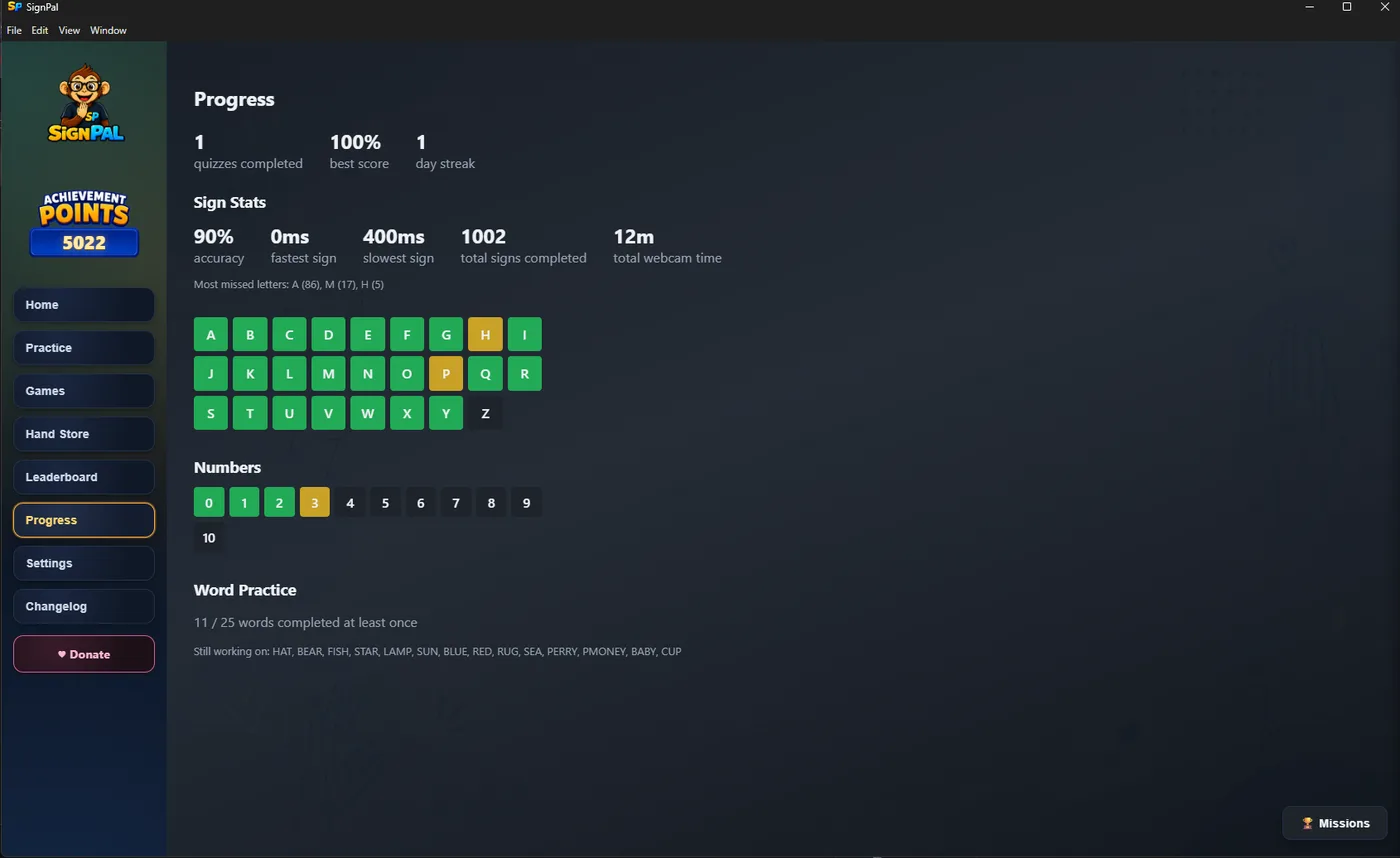The width and height of the screenshot is (1400, 858).
Task: Click the Achievement Points 5022 badge
Action: coord(84,223)
